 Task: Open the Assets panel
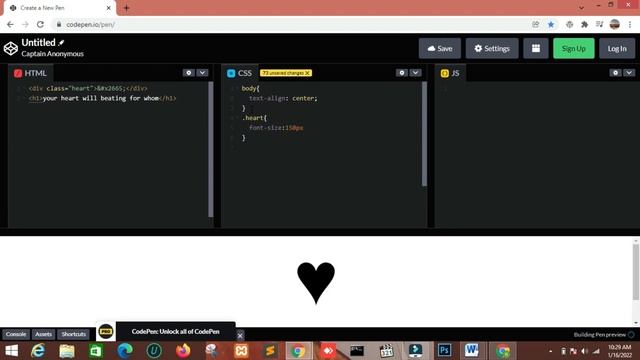coord(43,334)
